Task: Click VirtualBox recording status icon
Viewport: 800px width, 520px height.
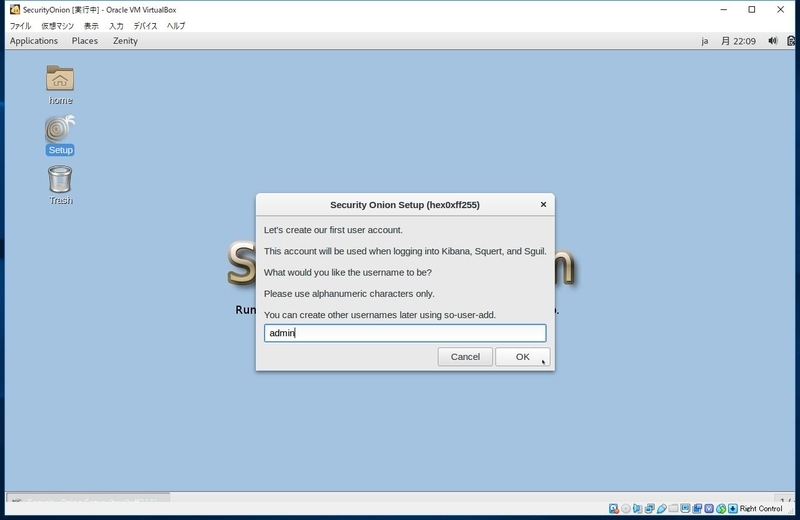Action: [697, 508]
